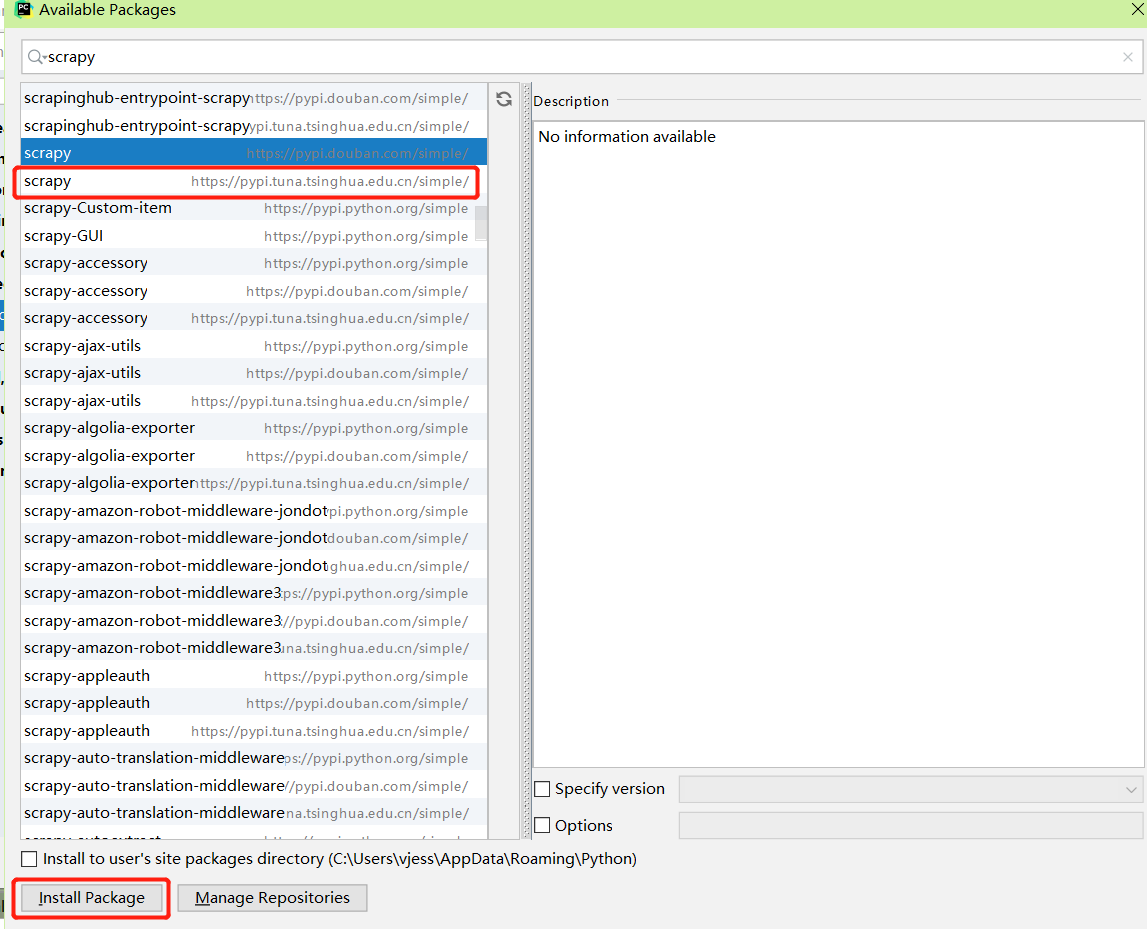Click the No information available description text
This screenshot has width=1147, height=929.
tap(627, 137)
